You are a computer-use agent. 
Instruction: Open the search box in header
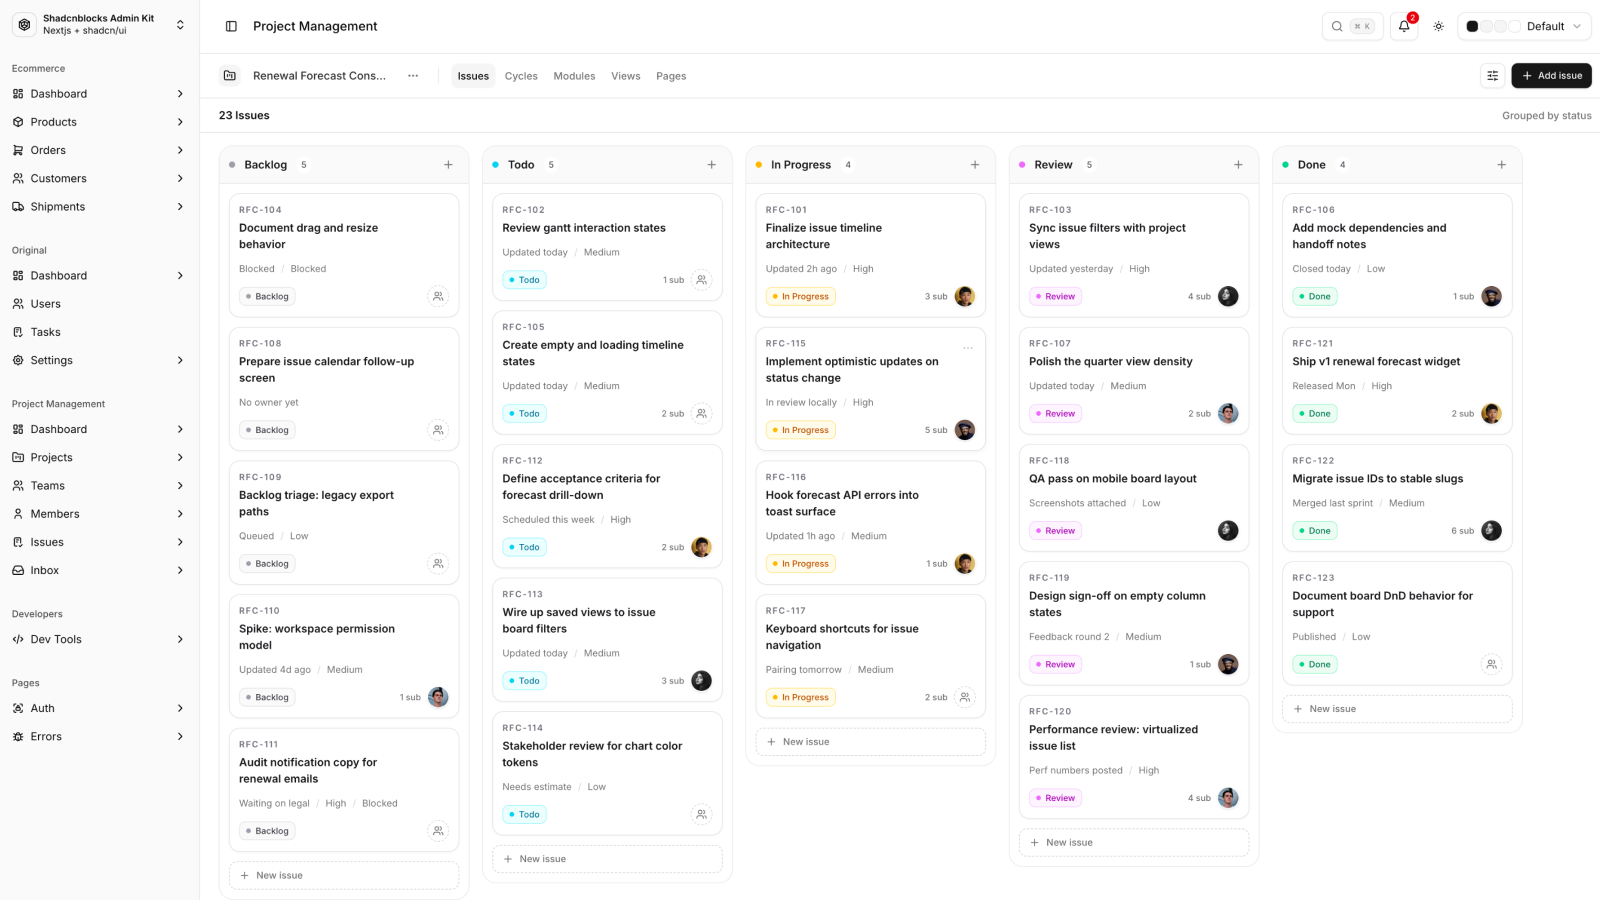coord(1352,26)
